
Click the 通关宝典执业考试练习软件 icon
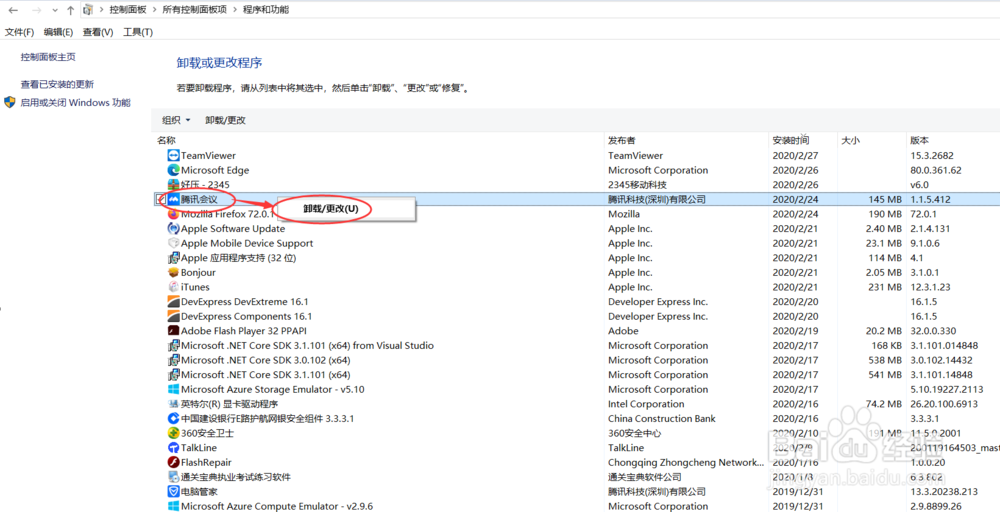coord(173,477)
